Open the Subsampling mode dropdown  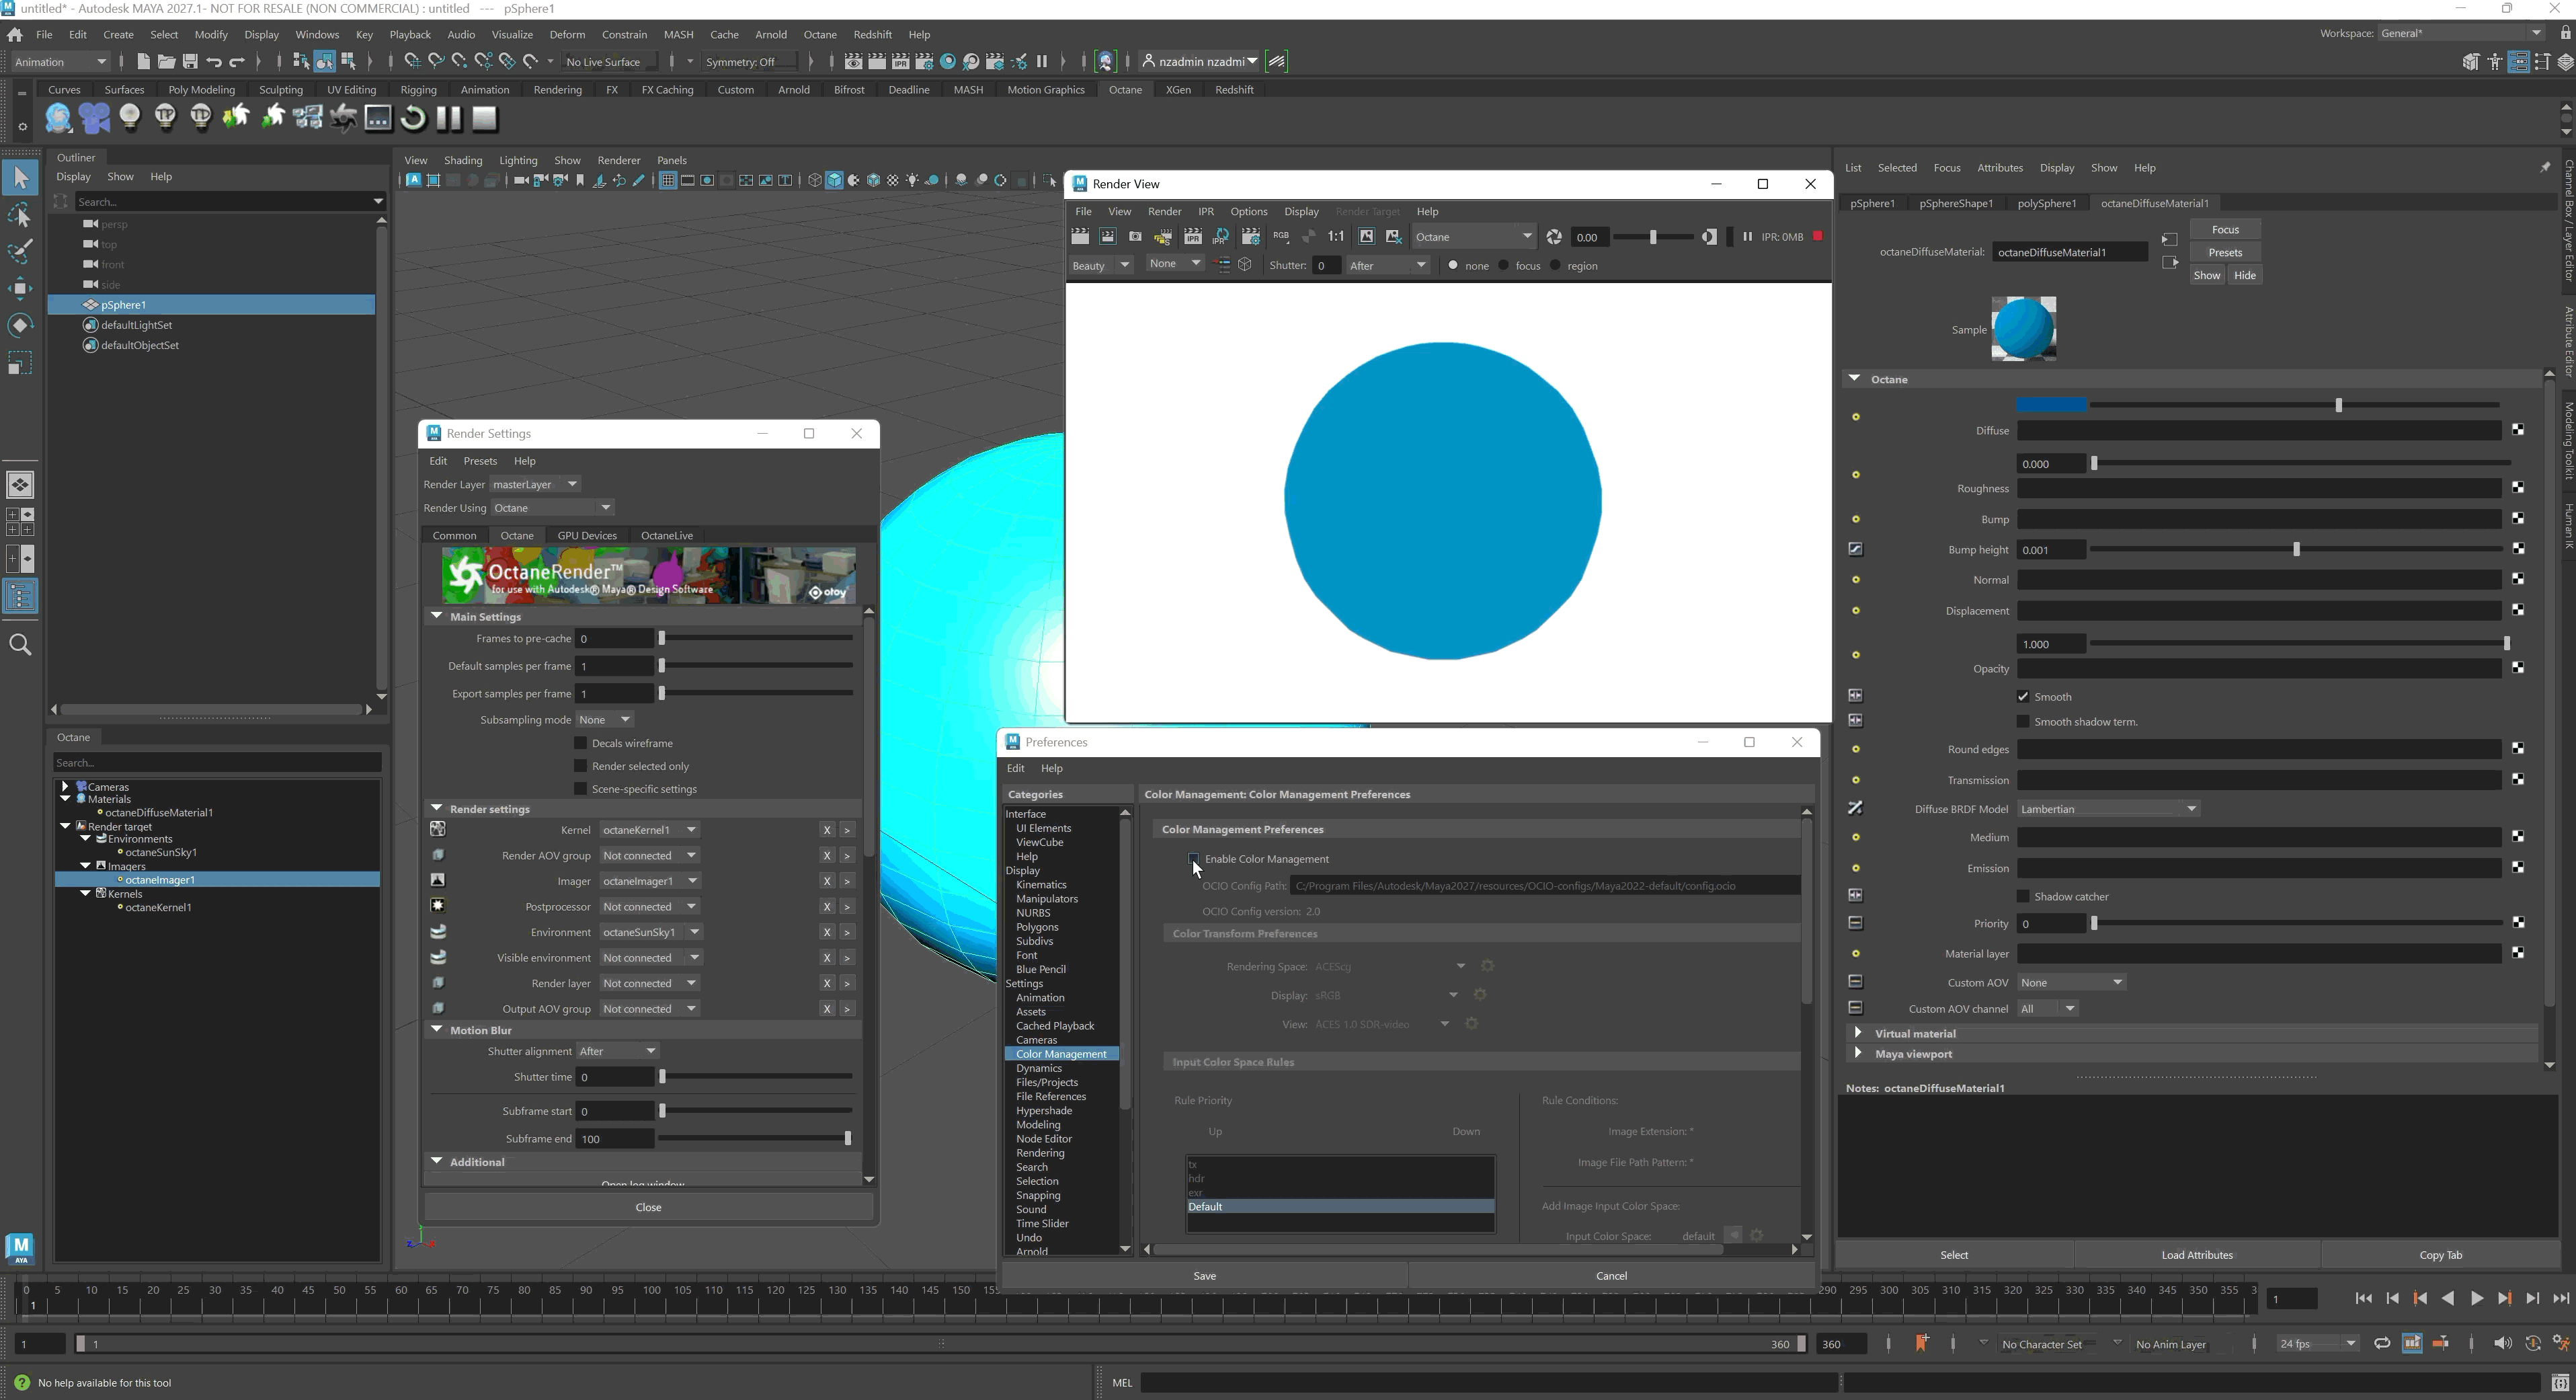click(x=605, y=720)
